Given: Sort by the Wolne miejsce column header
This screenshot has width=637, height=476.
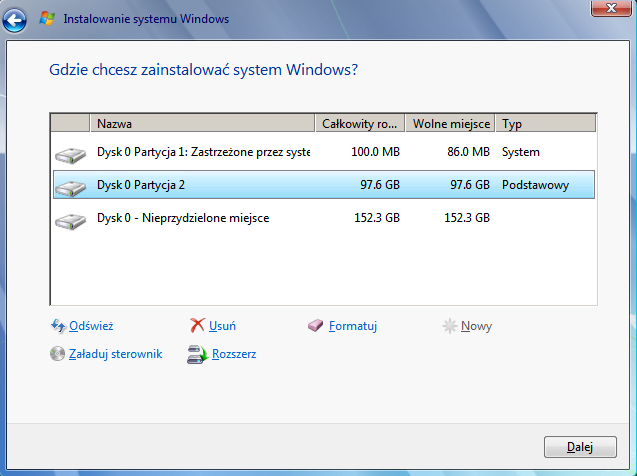Looking at the screenshot, I should click(x=450, y=123).
